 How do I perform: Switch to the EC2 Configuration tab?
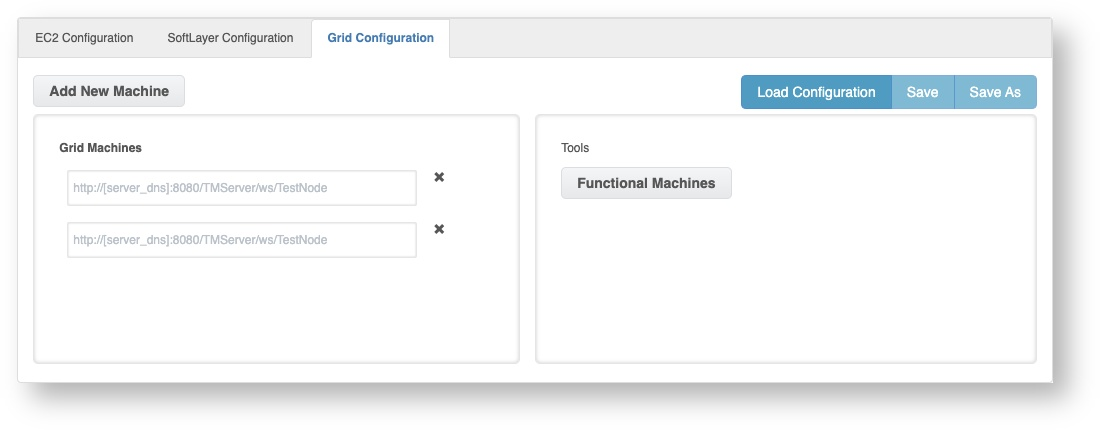pyautogui.click(x=84, y=38)
